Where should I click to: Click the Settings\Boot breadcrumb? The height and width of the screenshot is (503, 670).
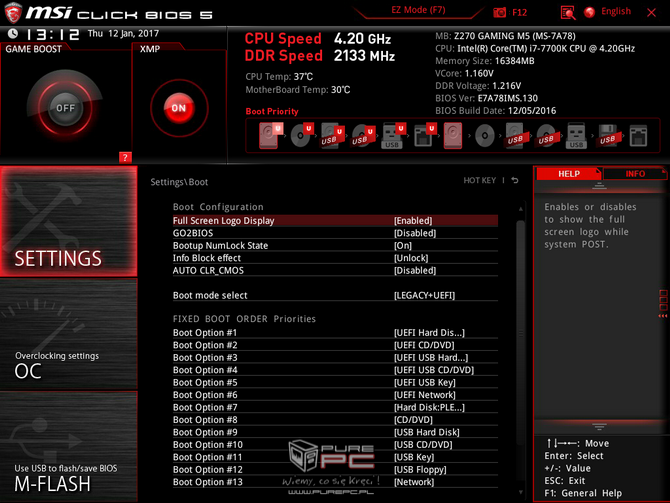pos(179,182)
